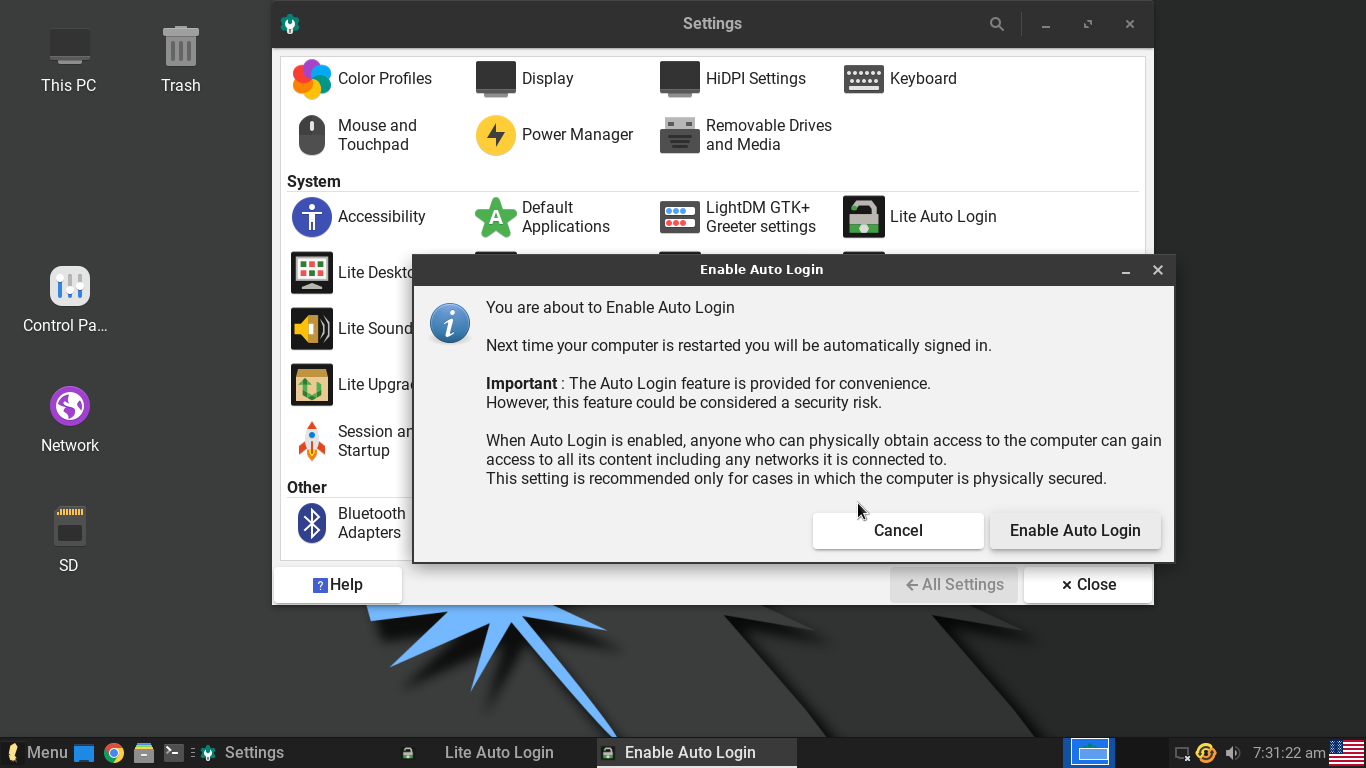Click the "You are about to Enable Auto Login" text

click(610, 308)
